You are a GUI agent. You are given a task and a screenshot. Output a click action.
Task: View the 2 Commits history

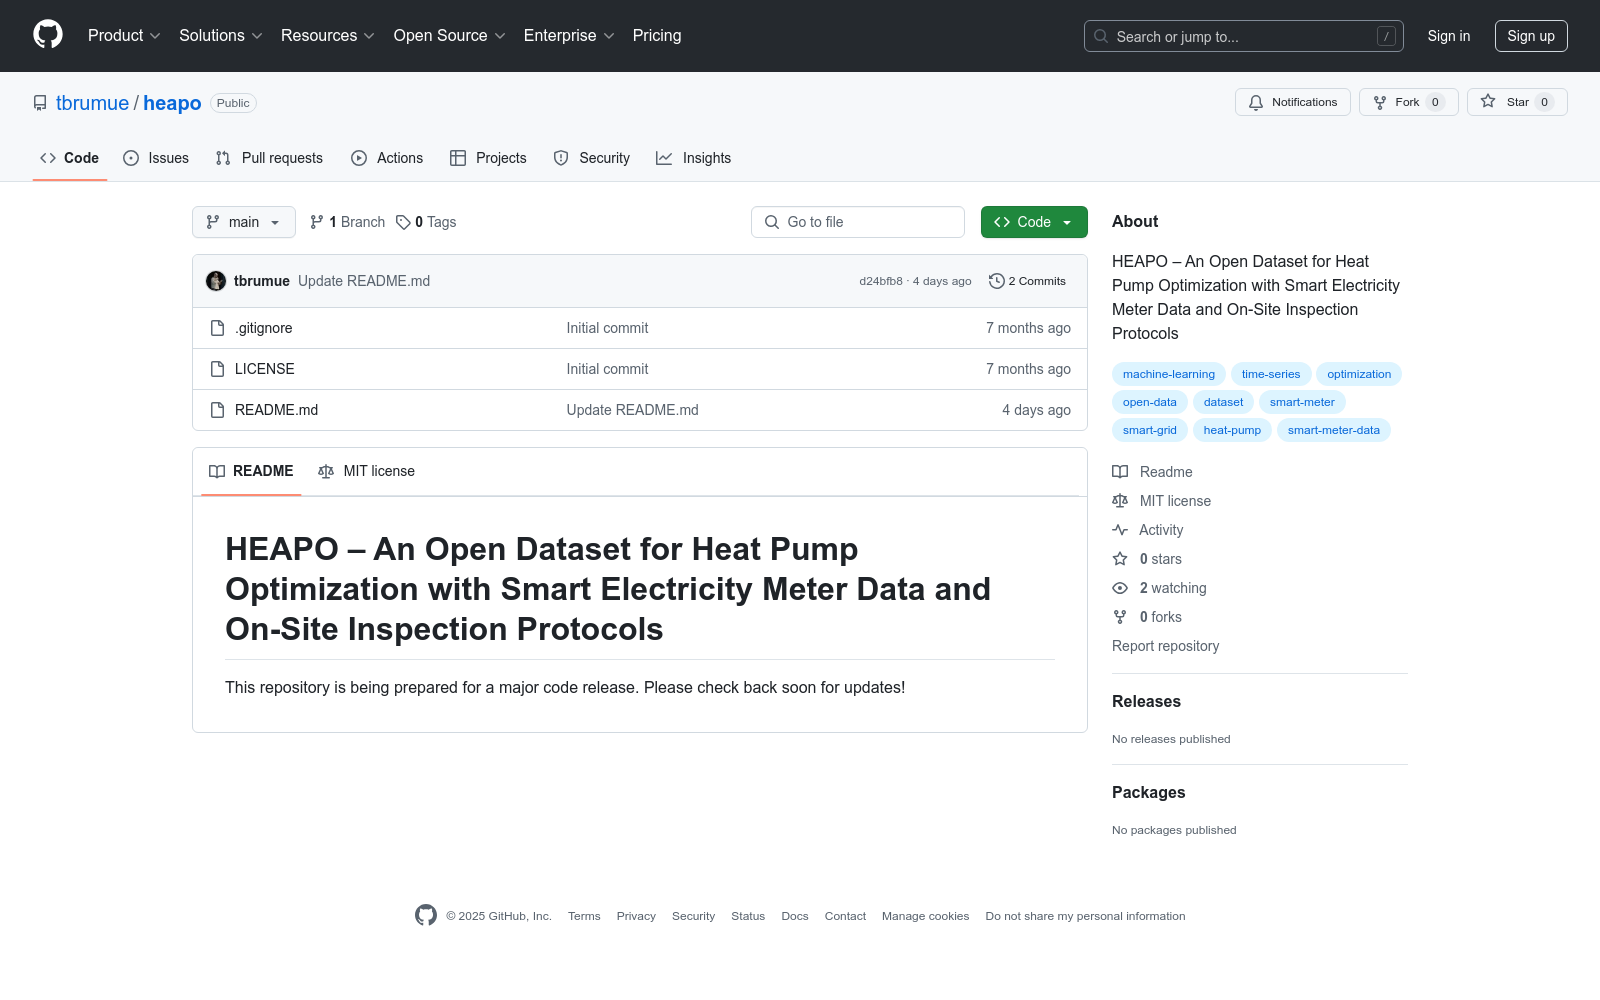point(1027,281)
